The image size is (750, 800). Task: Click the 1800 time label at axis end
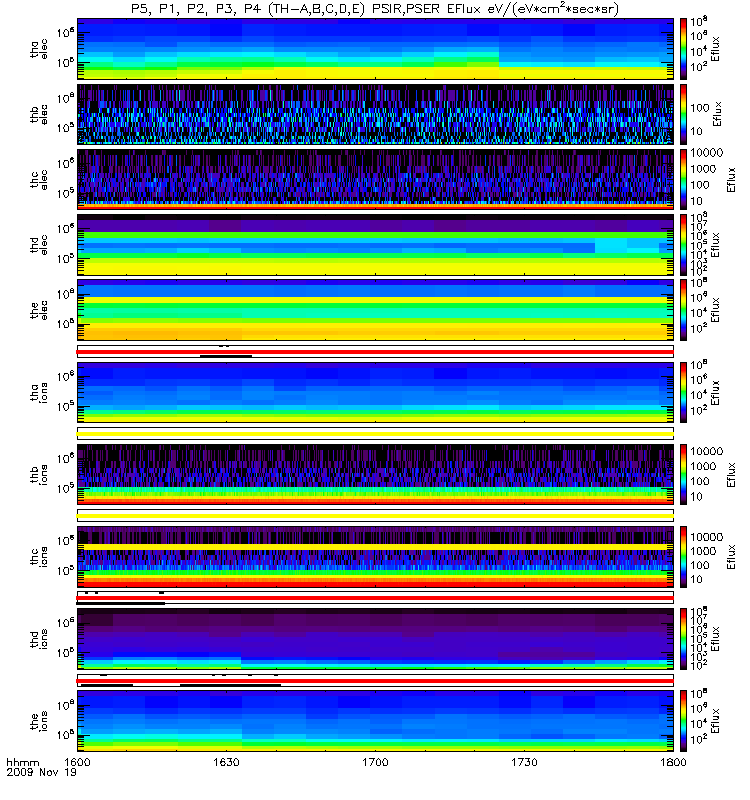tap(673, 762)
